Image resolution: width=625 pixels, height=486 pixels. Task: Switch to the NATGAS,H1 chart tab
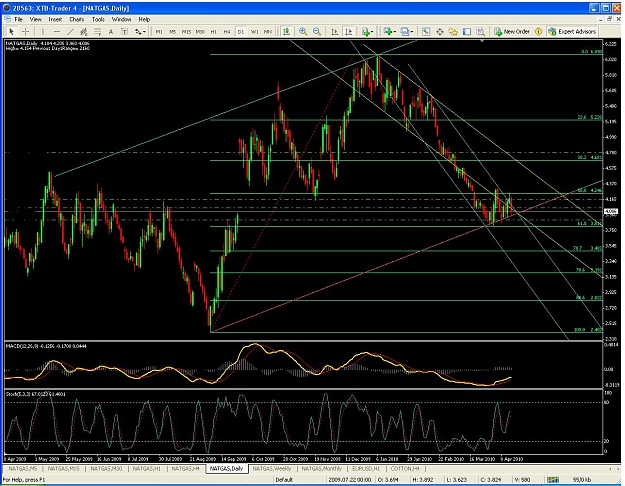click(x=146, y=469)
